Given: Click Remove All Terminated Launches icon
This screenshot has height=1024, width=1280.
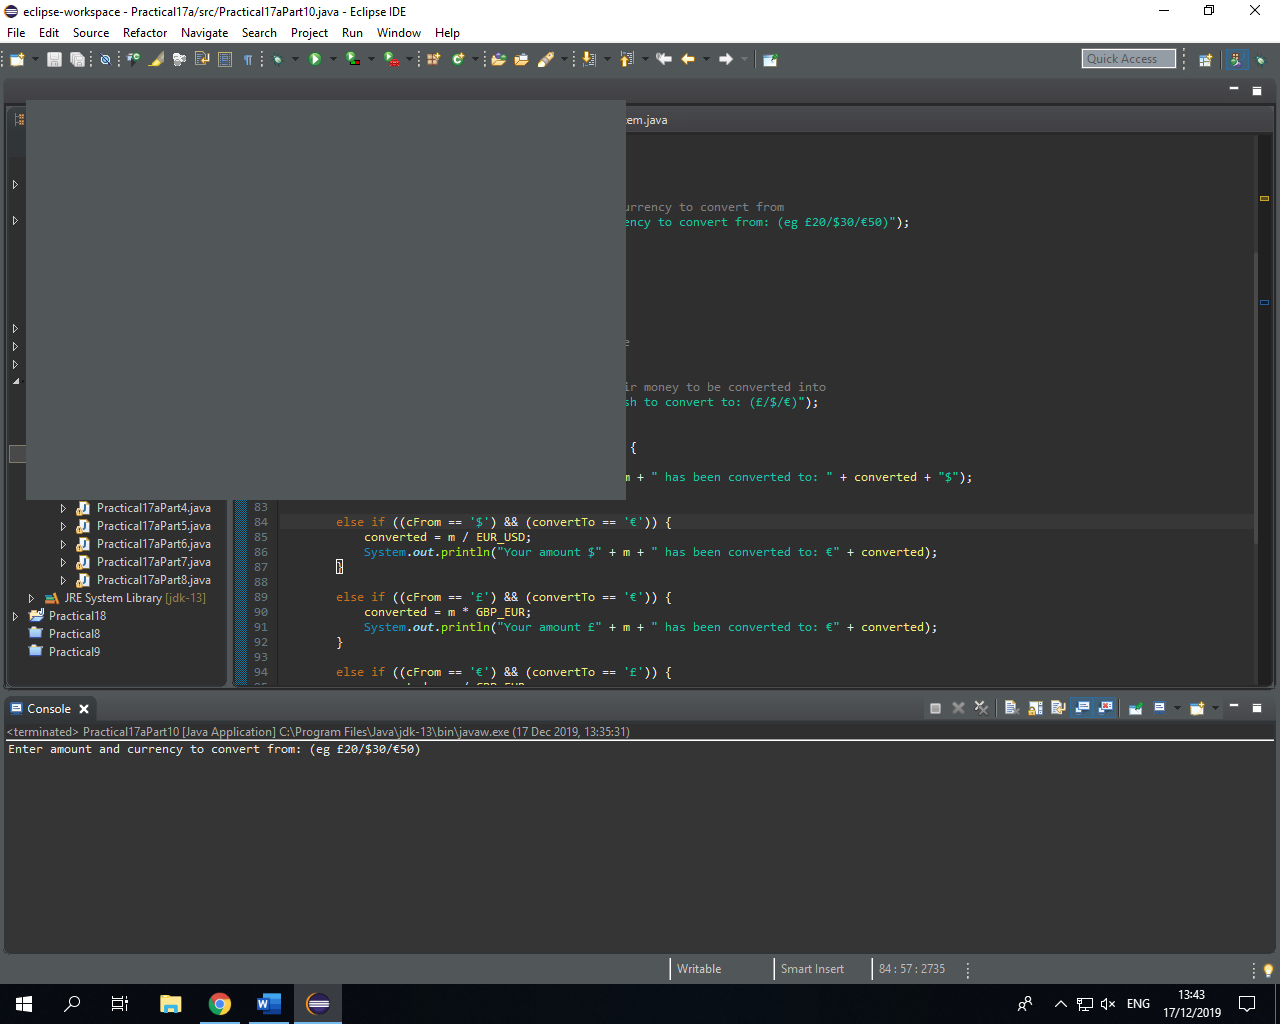Looking at the screenshot, I should pyautogui.click(x=981, y=708).
